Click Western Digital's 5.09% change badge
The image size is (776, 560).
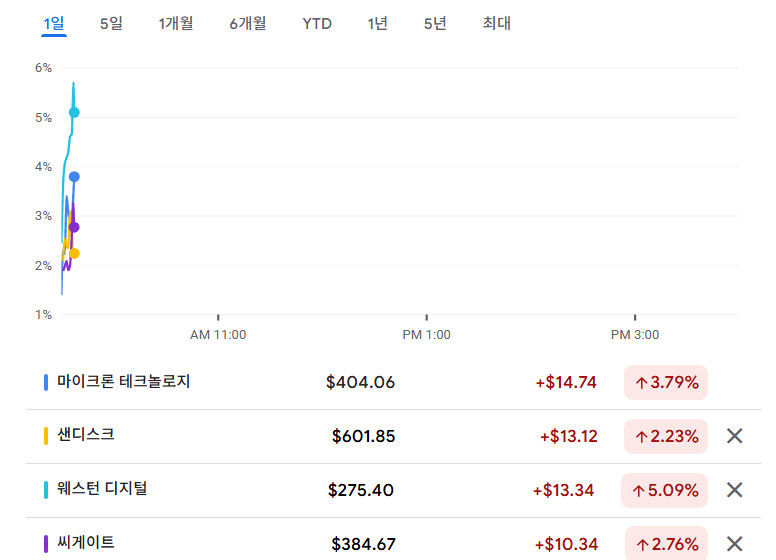point(665,490)
